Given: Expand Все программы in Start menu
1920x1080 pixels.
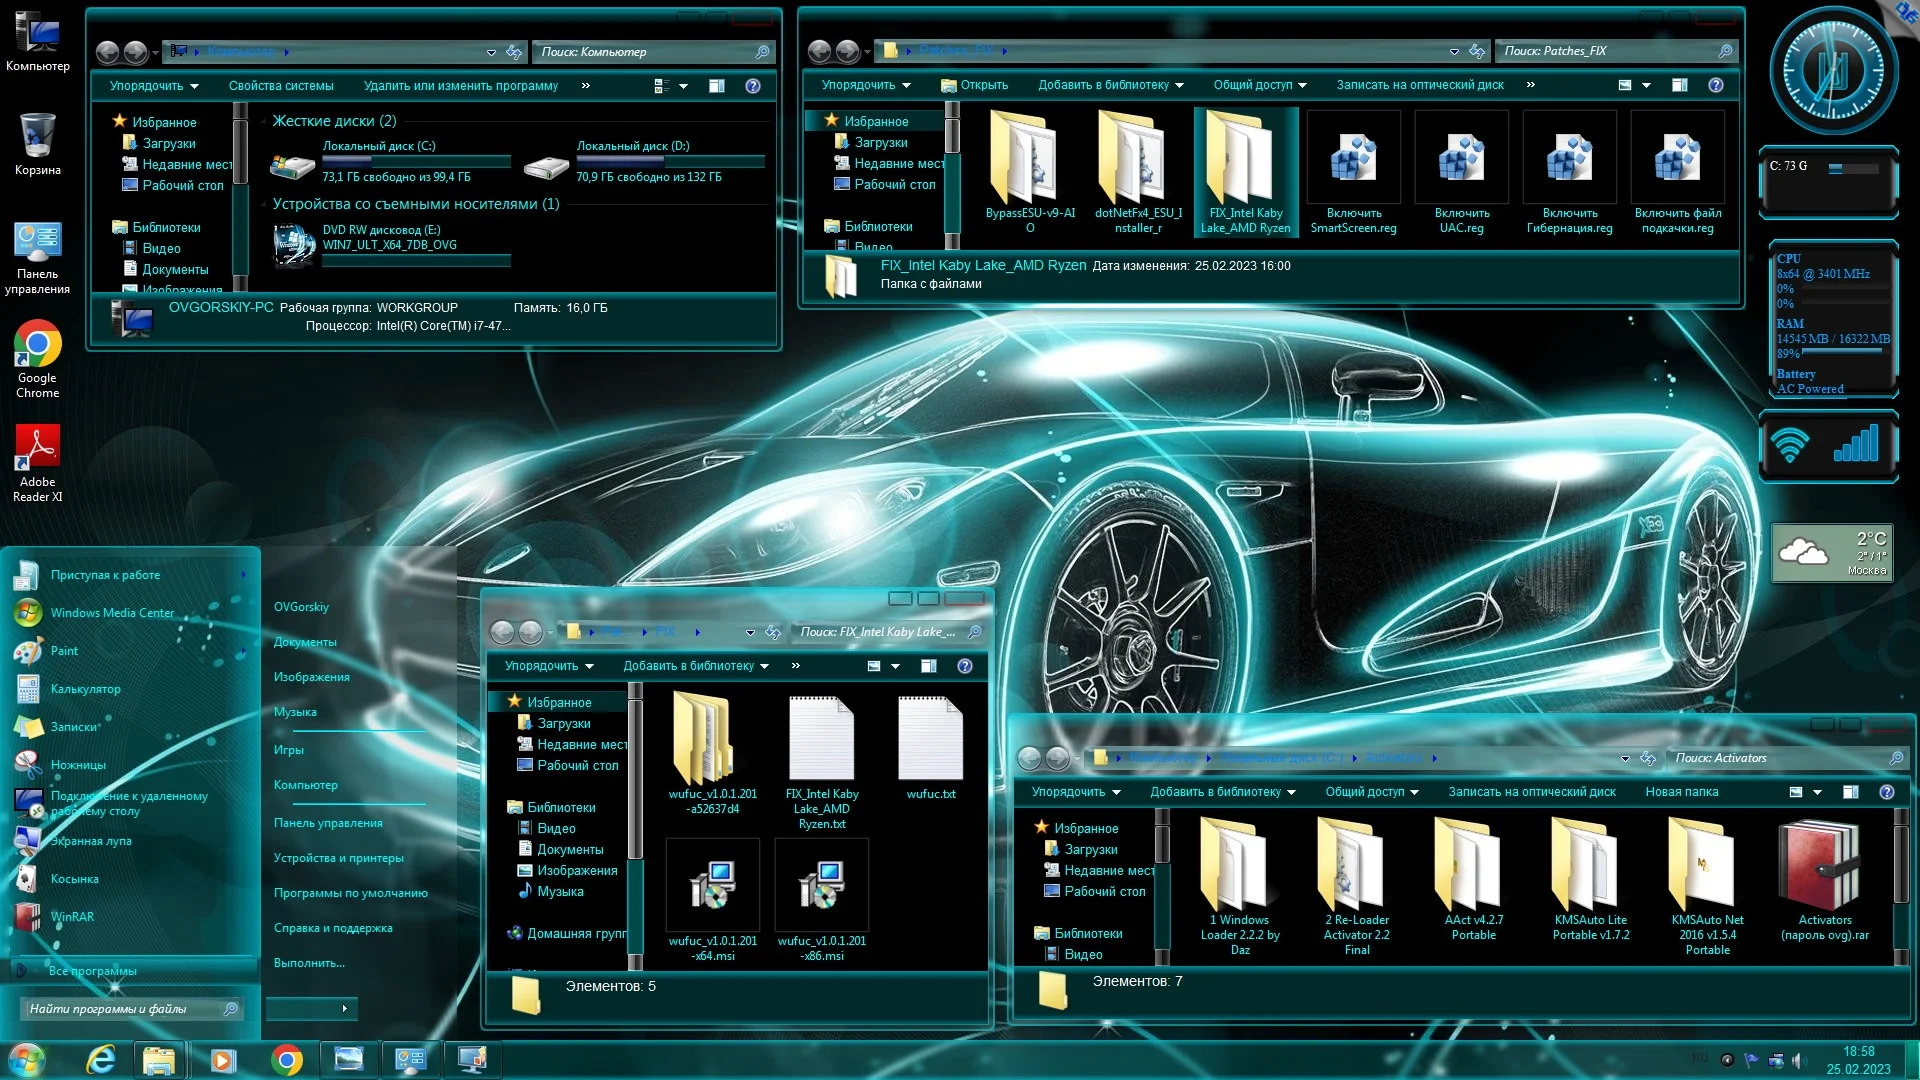Looking at the screenshot, I should (x=92, y=971).
